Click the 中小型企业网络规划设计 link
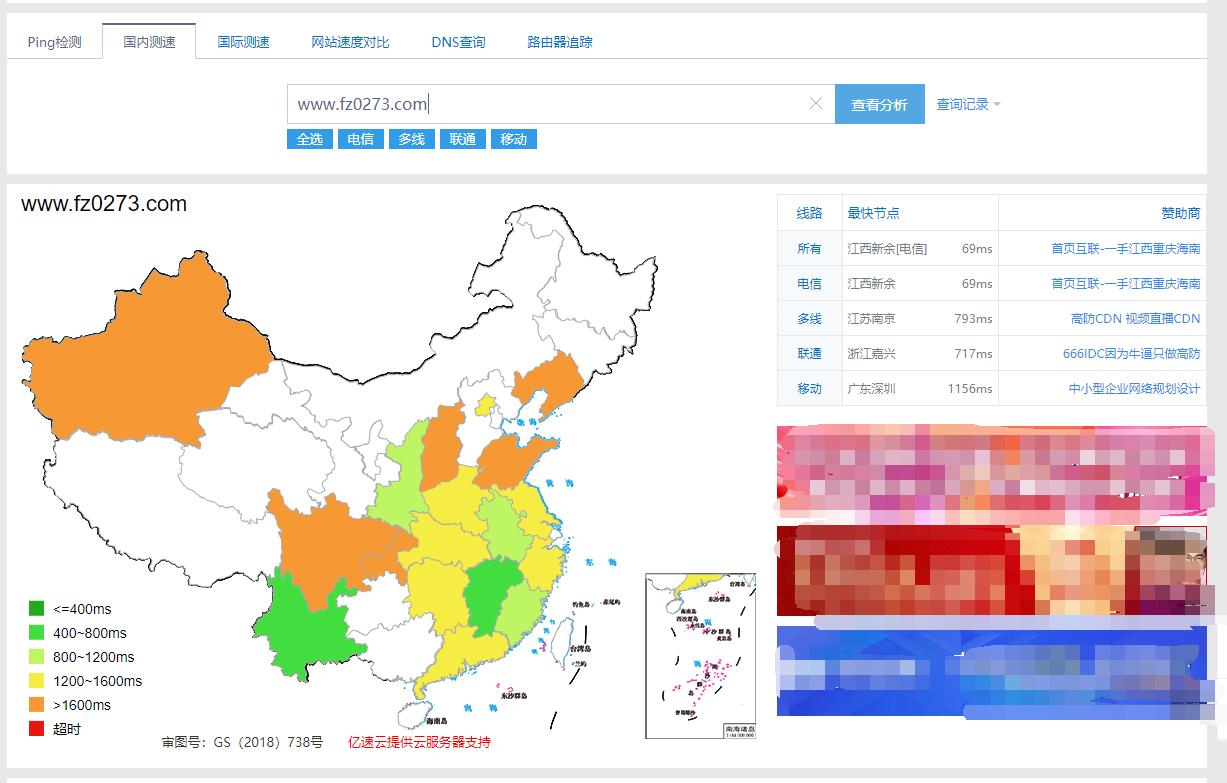 tap(1133, 389)
